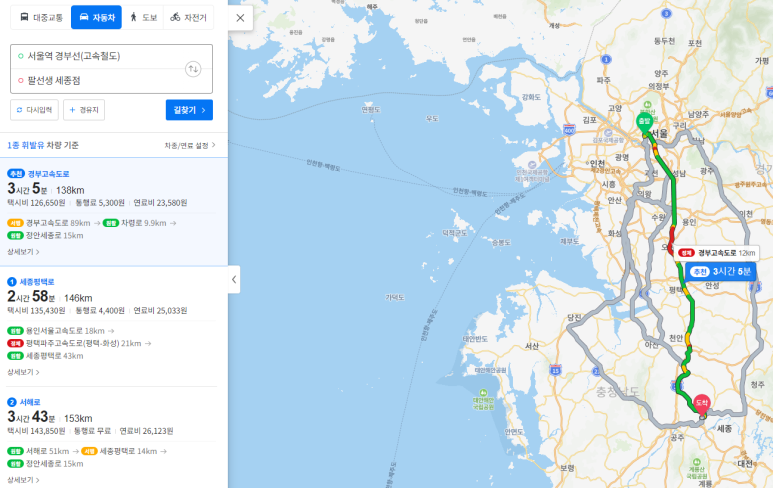Swap origin and destination with the arrows icon
The height and width of the screenshot is (488, 773).
pyautogui.click(x=193, y=69)
